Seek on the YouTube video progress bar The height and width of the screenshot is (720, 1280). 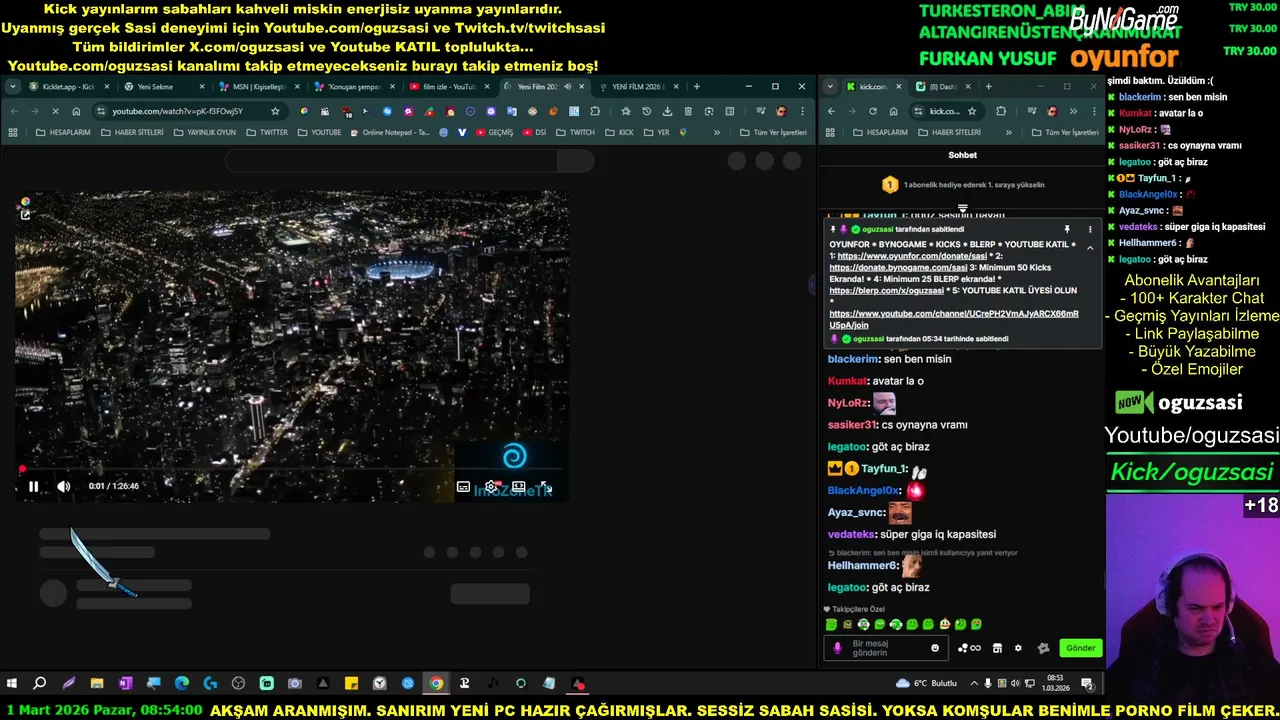click(x=291, y=469)
